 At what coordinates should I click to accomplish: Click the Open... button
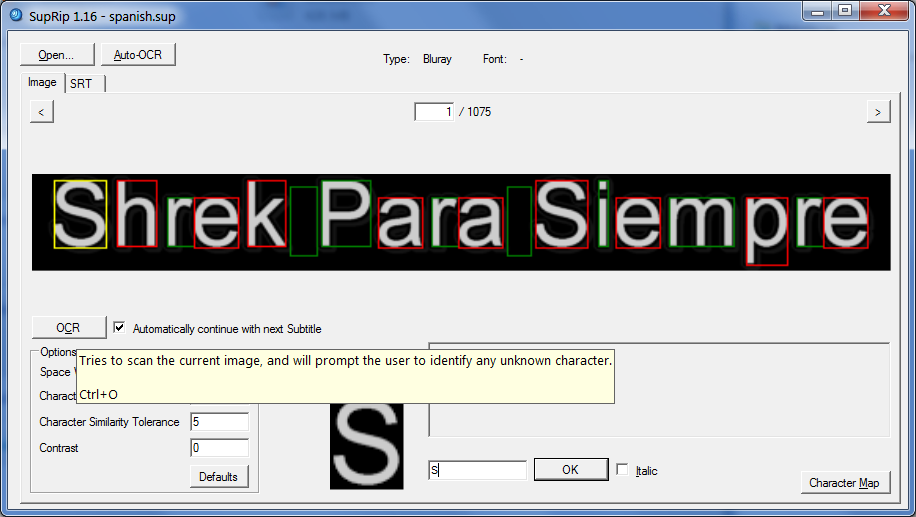[x=57, y=55]
